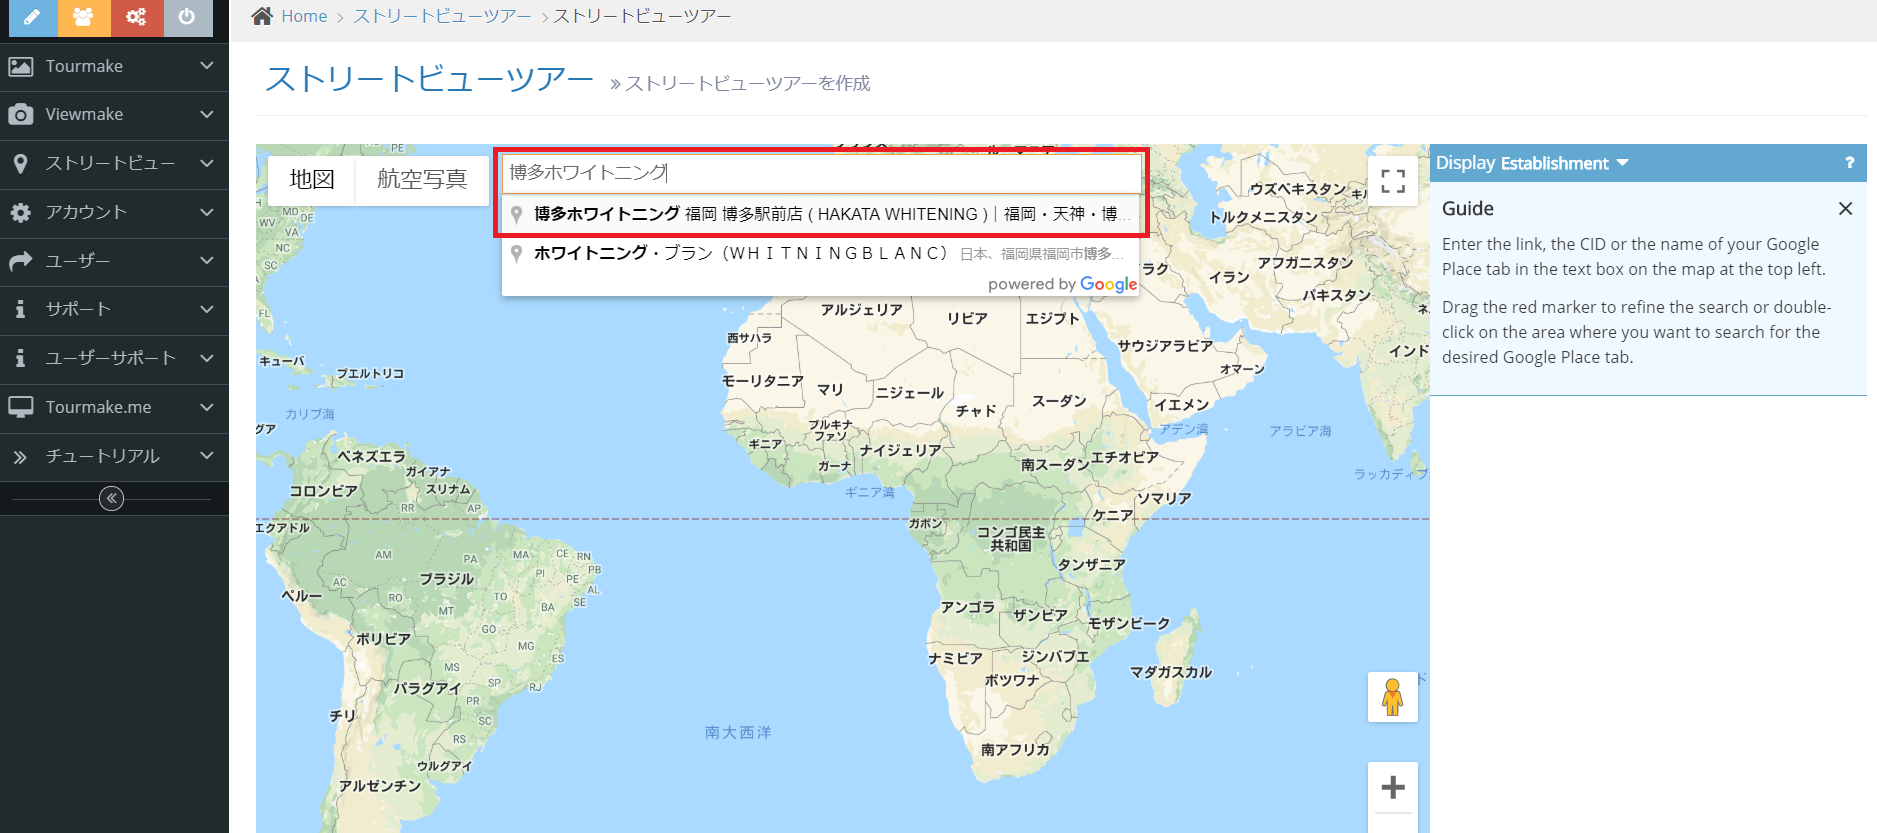Open the red gears settings icon

(136, 17)
